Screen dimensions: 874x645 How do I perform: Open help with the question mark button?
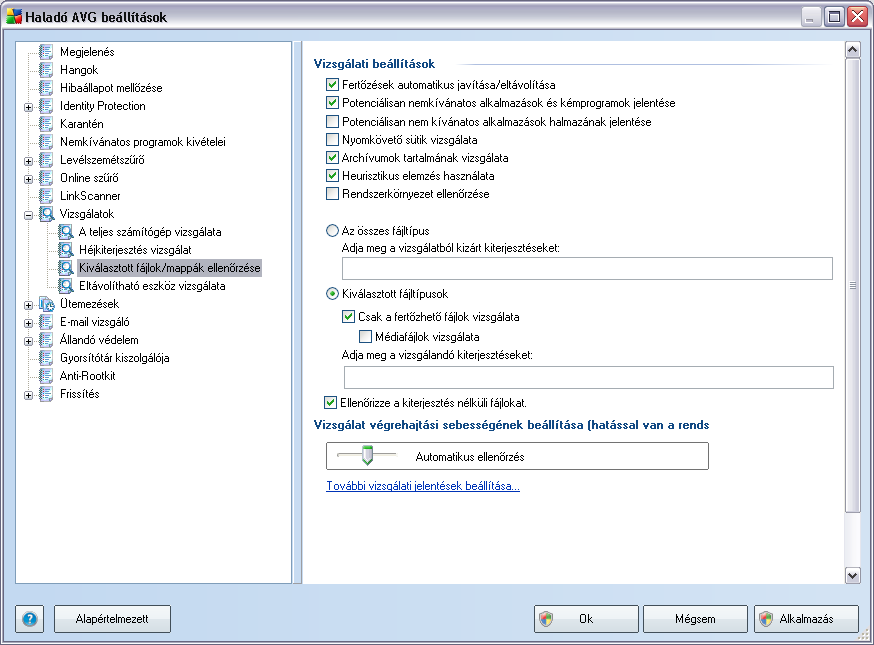pos(30,619)
